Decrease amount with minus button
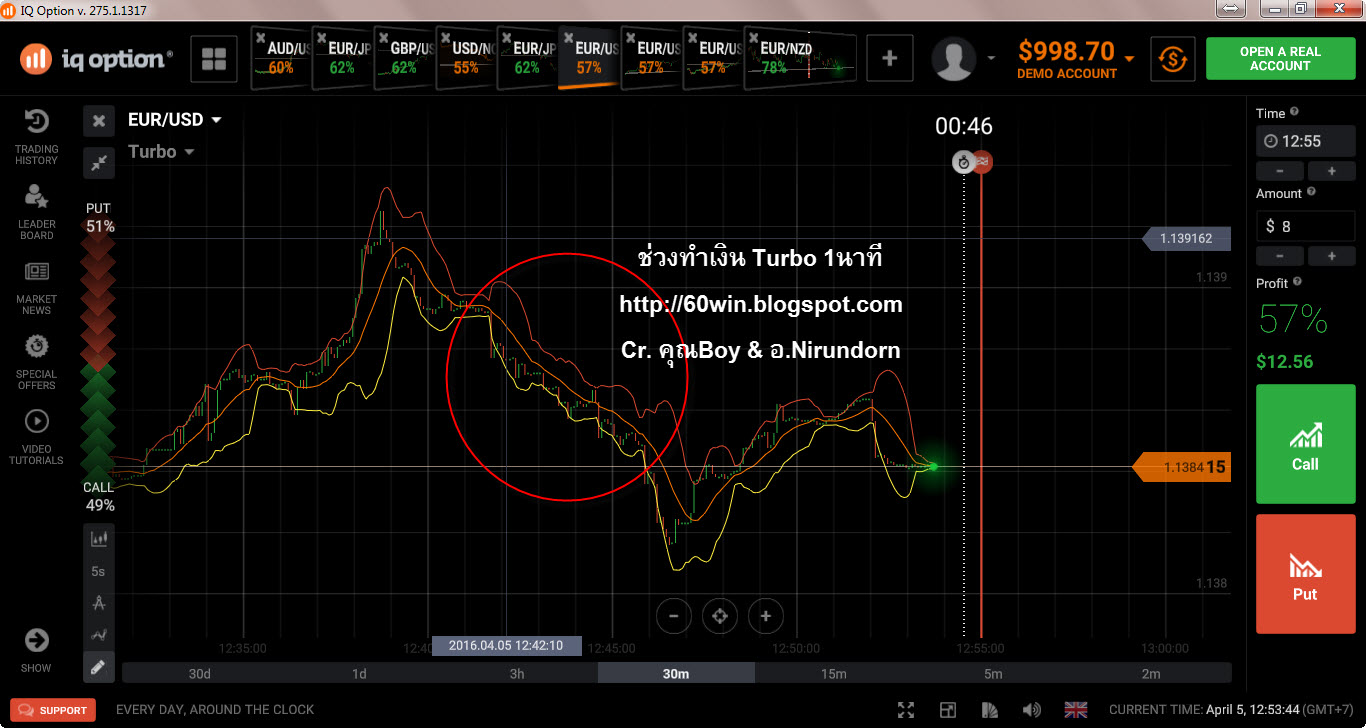The width and height of the screenshot is (1366, 728). pyautogui.click(x=1280, y=256)
